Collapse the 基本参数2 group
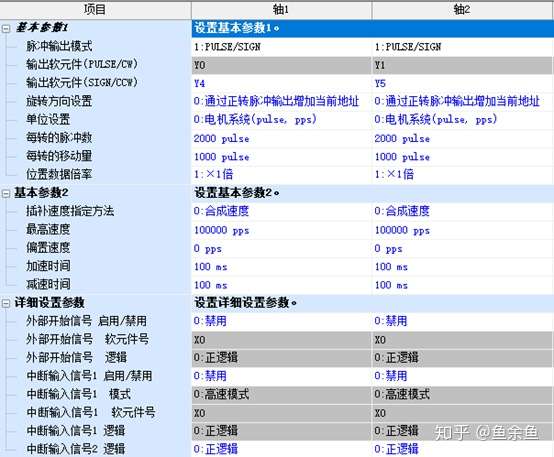 click(6, 193)
